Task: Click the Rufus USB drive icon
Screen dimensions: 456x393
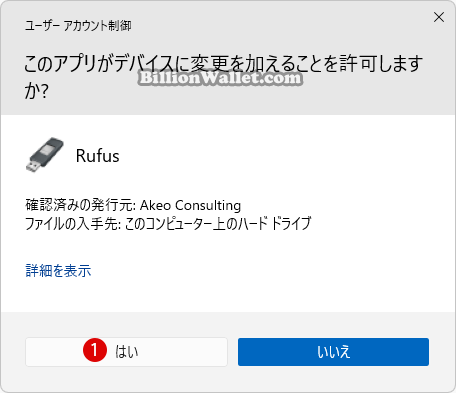Action: (44, 155)
